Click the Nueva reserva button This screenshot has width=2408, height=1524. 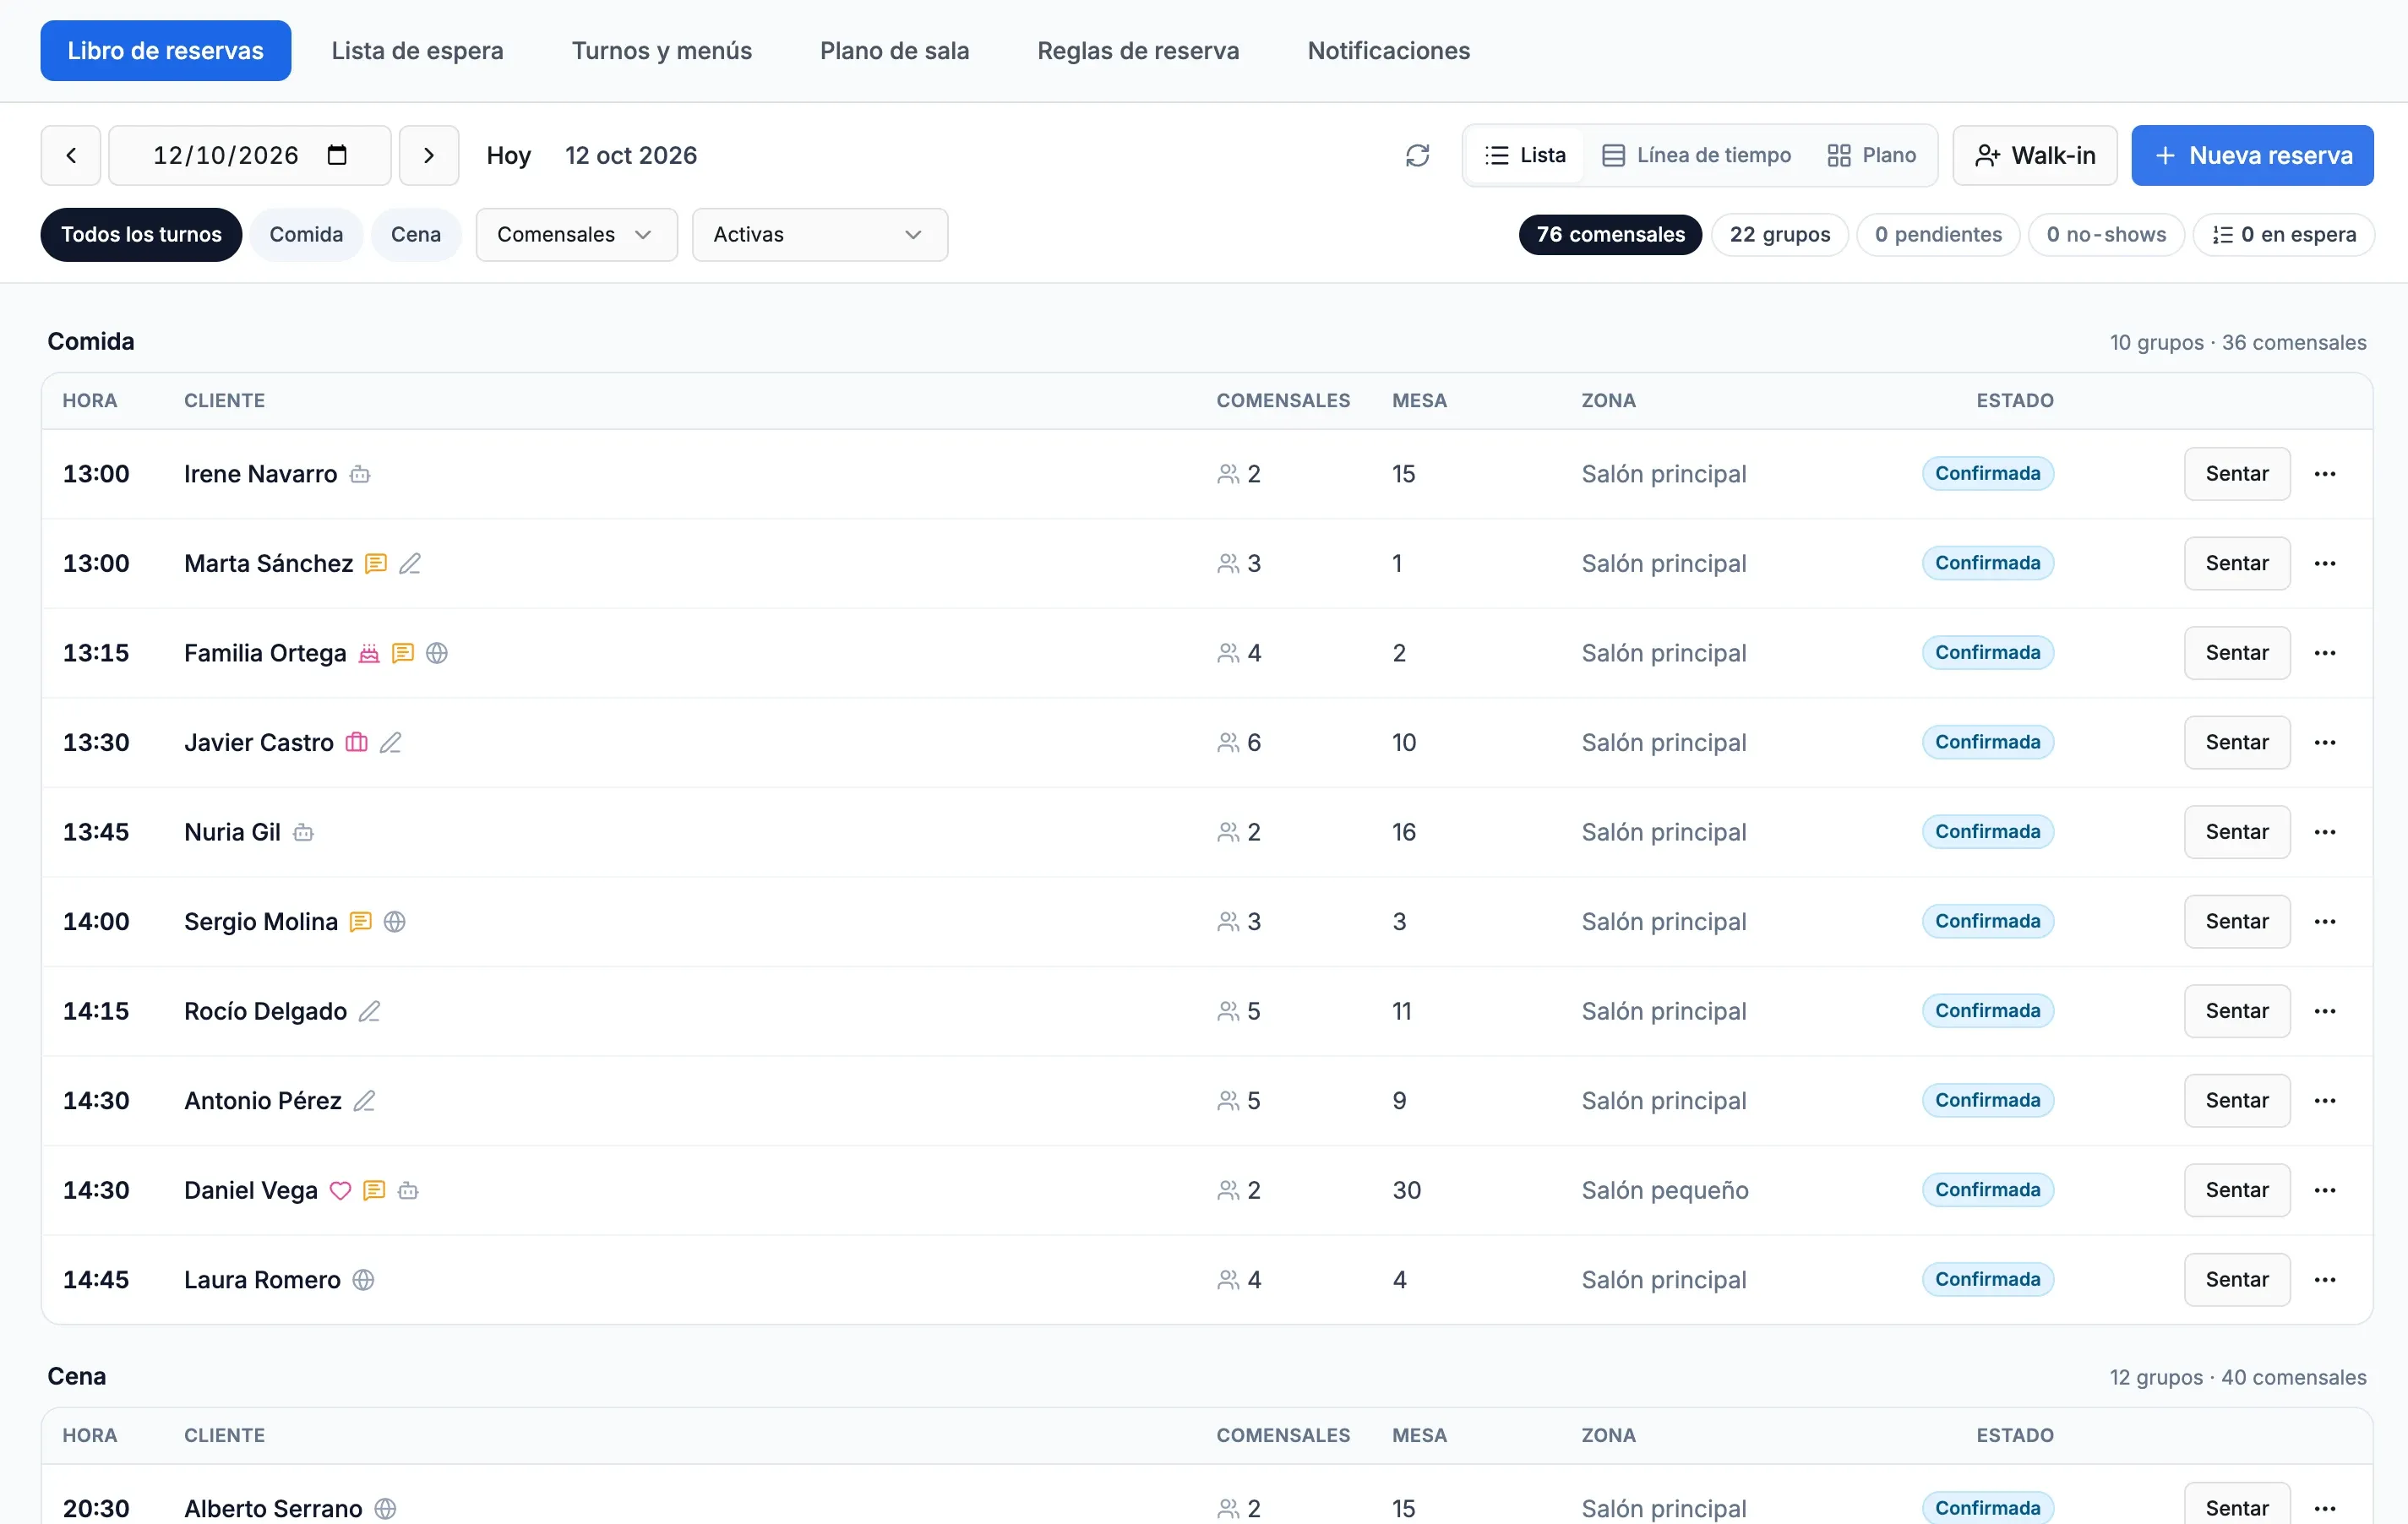(2252, 155)
